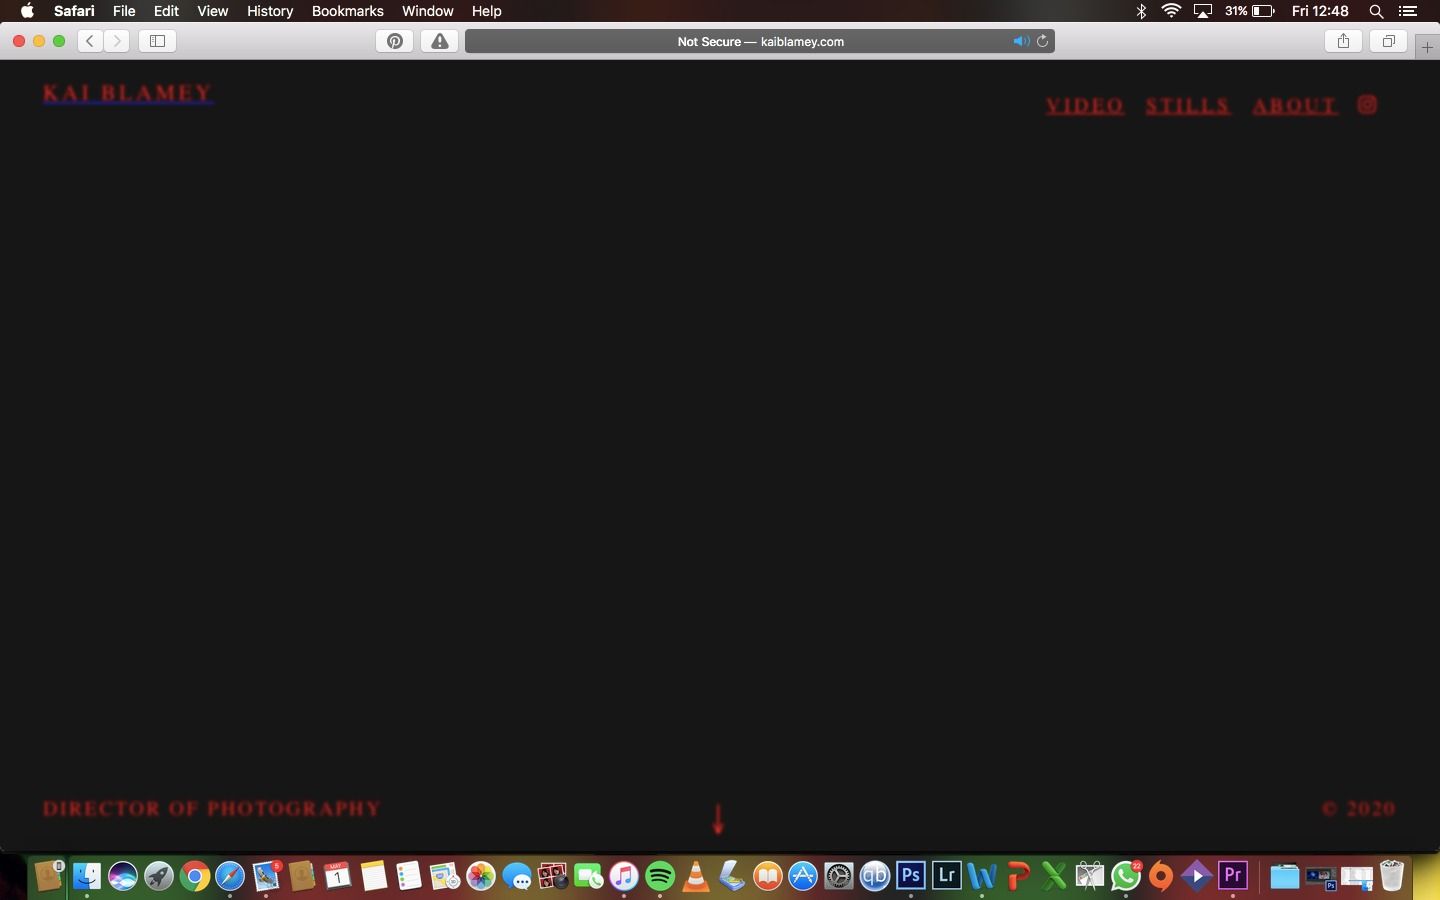This screenshot has height=900, width=1440.
Task: Show all tabs overview
Action: pos(1388,41)
